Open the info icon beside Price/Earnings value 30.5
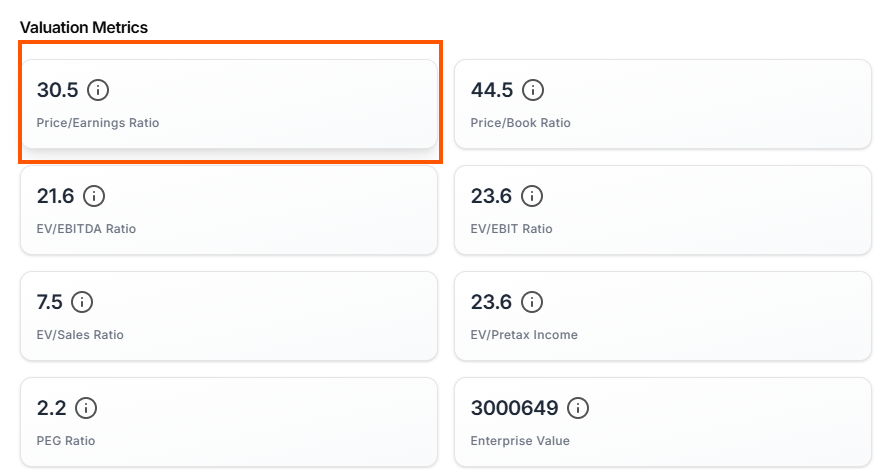 pos(98,90)
